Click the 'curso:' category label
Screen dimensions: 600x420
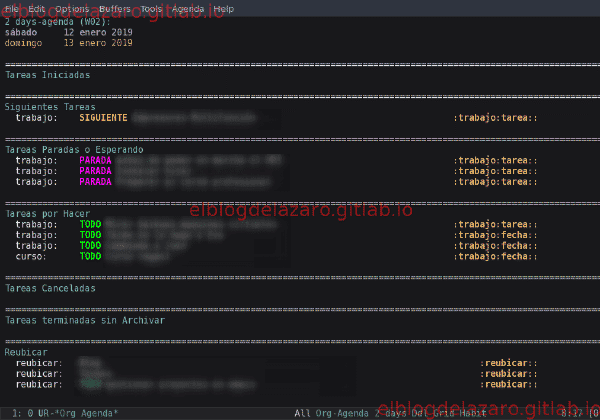pos(31,256)
